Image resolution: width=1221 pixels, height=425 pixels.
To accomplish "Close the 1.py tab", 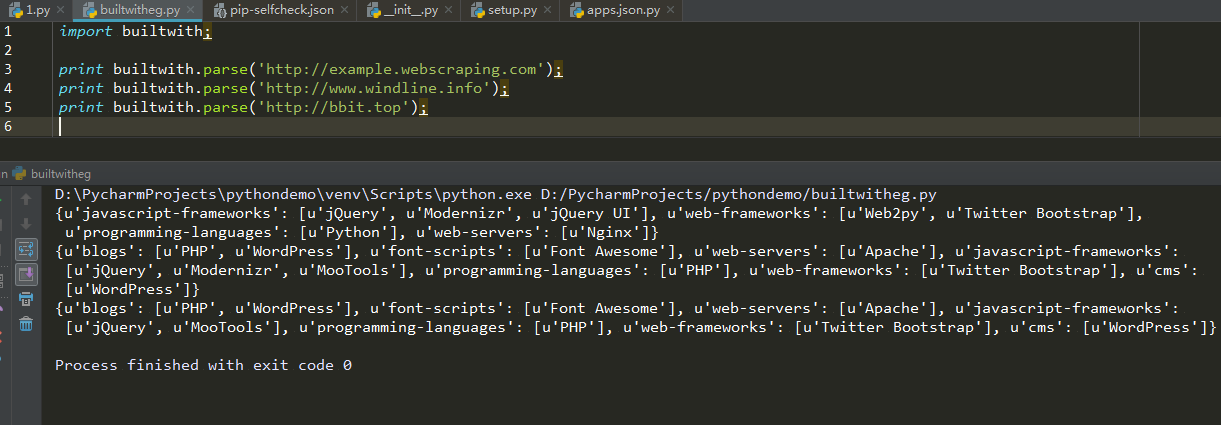I will [59, 11].
